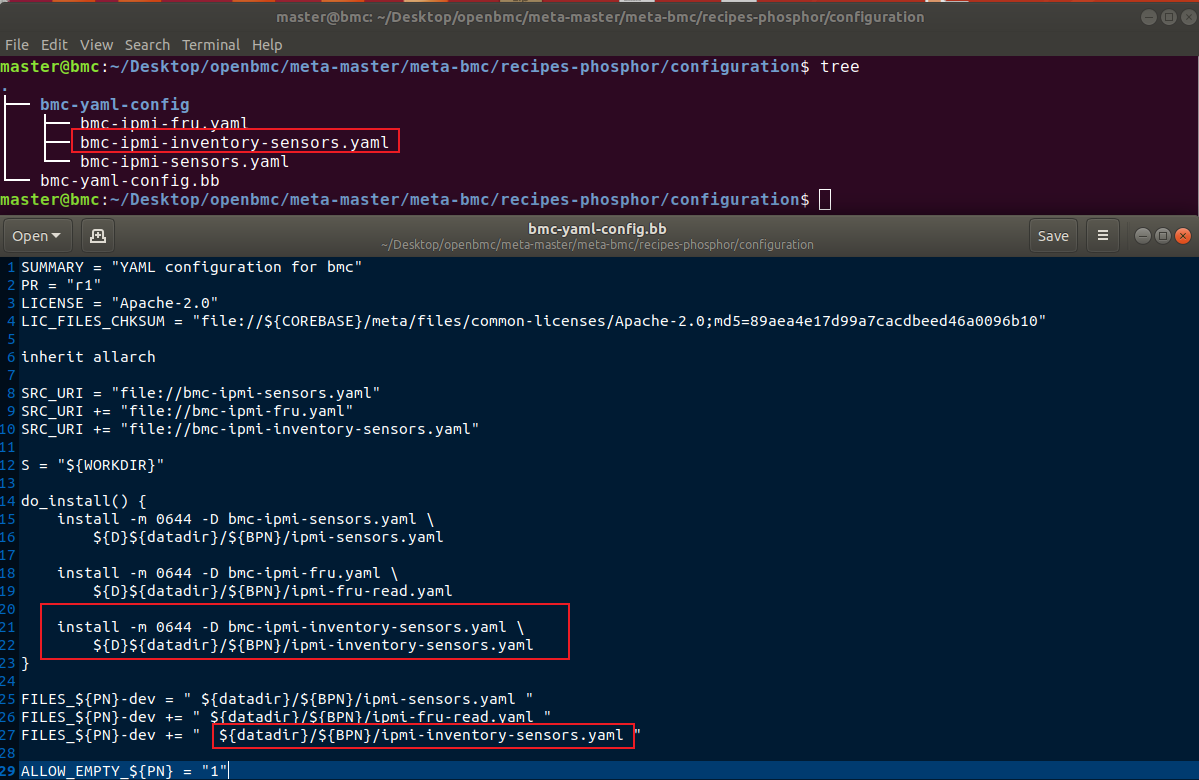The image size is (1199, 780).
Task: Click bmc-ipmi-inventory-sensors.yaml in the tree output
Action: pos(235,141)
